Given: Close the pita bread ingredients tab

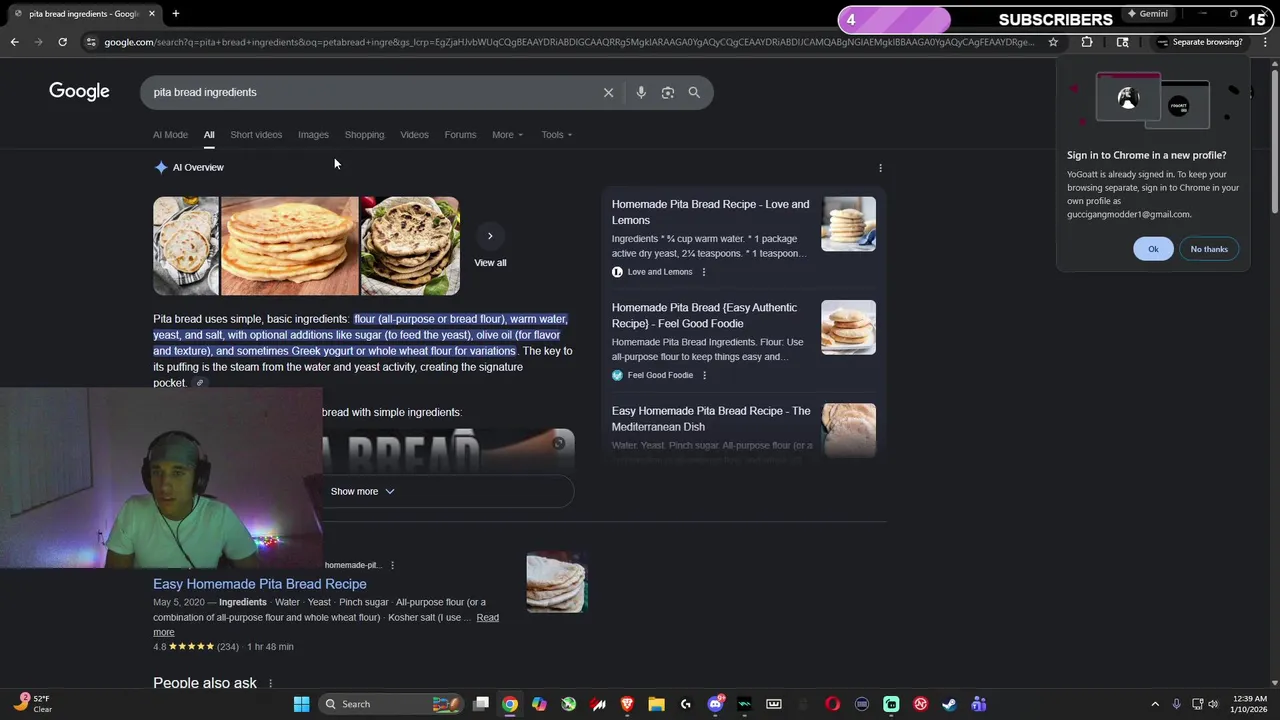Looking at the screenshot, I should (x=152, y=13).
